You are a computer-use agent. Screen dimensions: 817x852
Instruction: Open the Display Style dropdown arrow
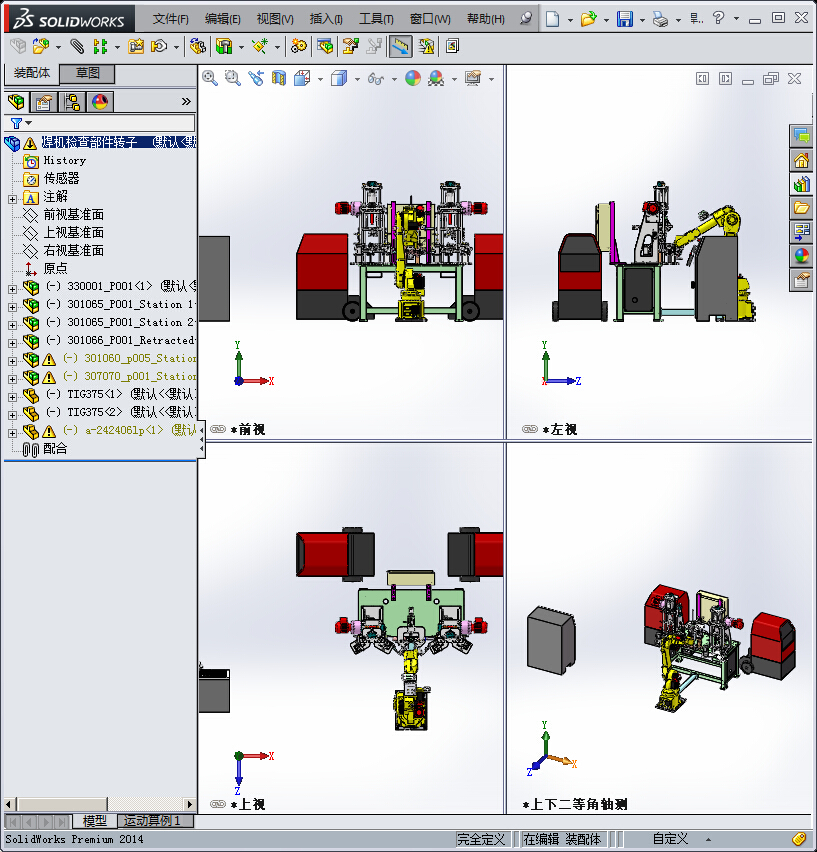coord(357,79)
